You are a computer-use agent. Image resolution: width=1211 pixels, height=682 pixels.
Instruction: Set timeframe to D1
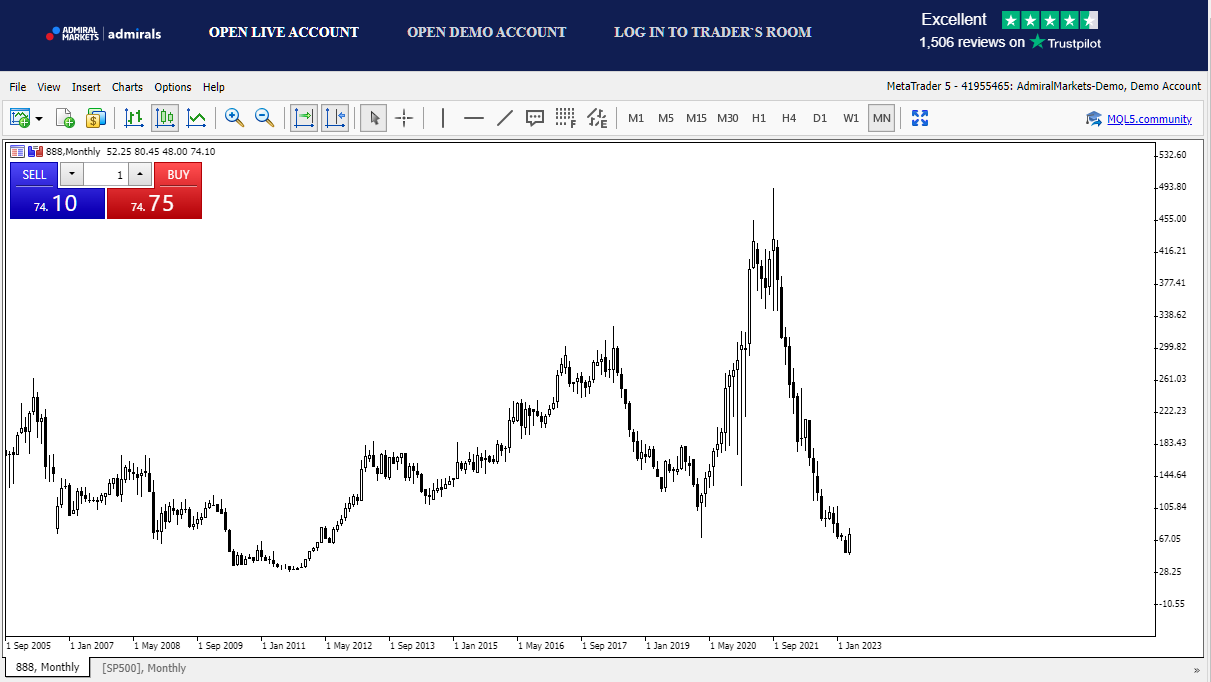(x=820, y=118)
